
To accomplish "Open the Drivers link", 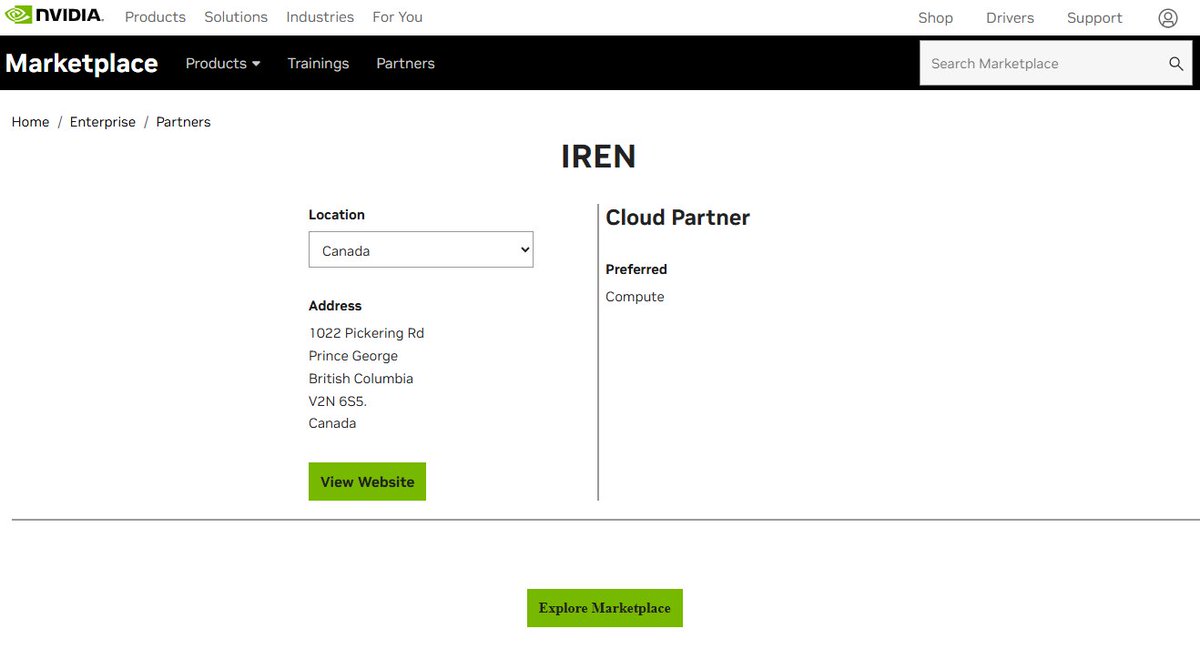I will (1010, 18).
